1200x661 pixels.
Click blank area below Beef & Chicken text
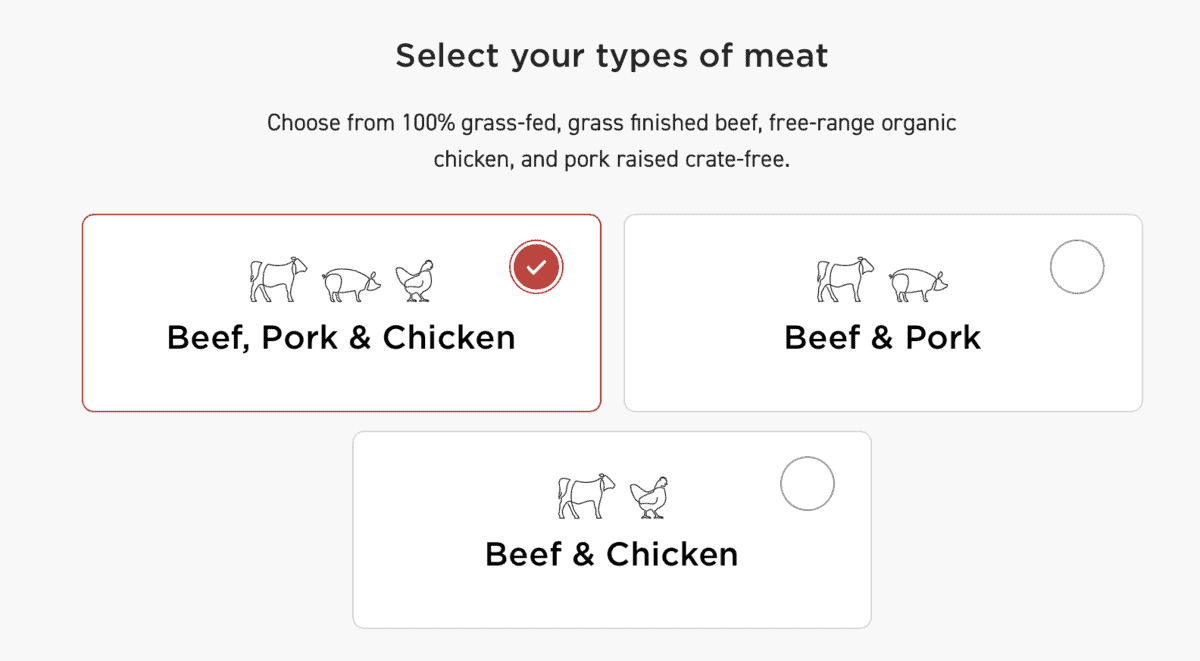click(612, 600)
